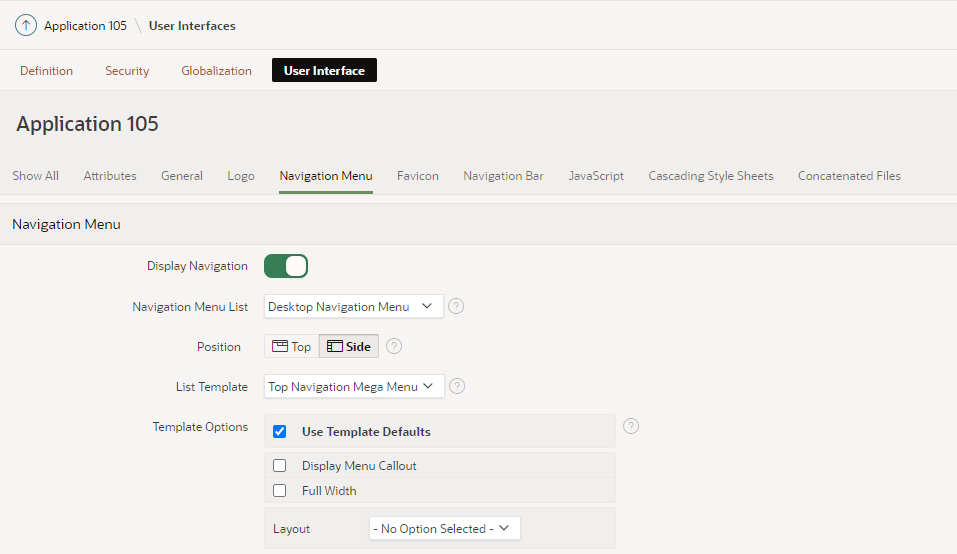Open help icon for Template Options

[x=631, y=426]
